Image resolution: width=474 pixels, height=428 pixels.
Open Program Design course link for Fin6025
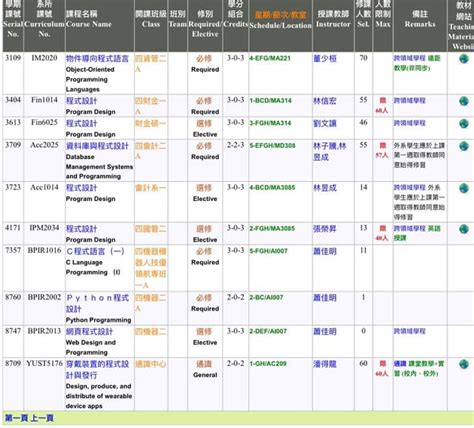click(81, 123)
